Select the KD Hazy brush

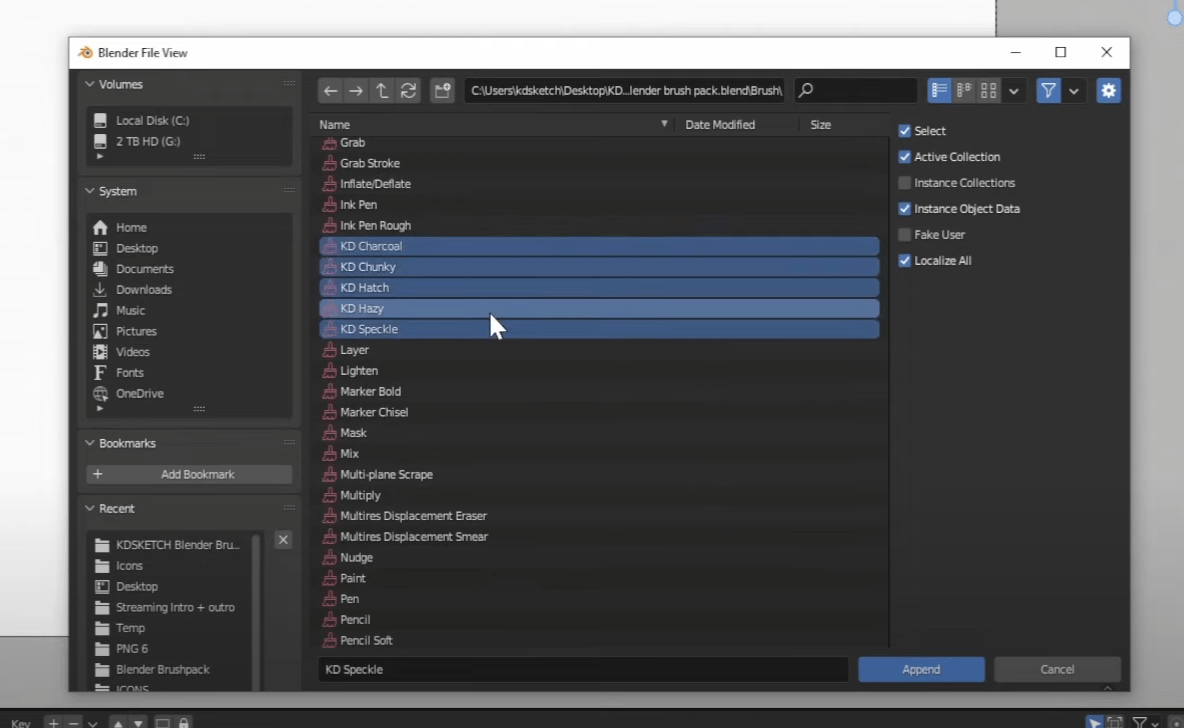pos(599,308)
